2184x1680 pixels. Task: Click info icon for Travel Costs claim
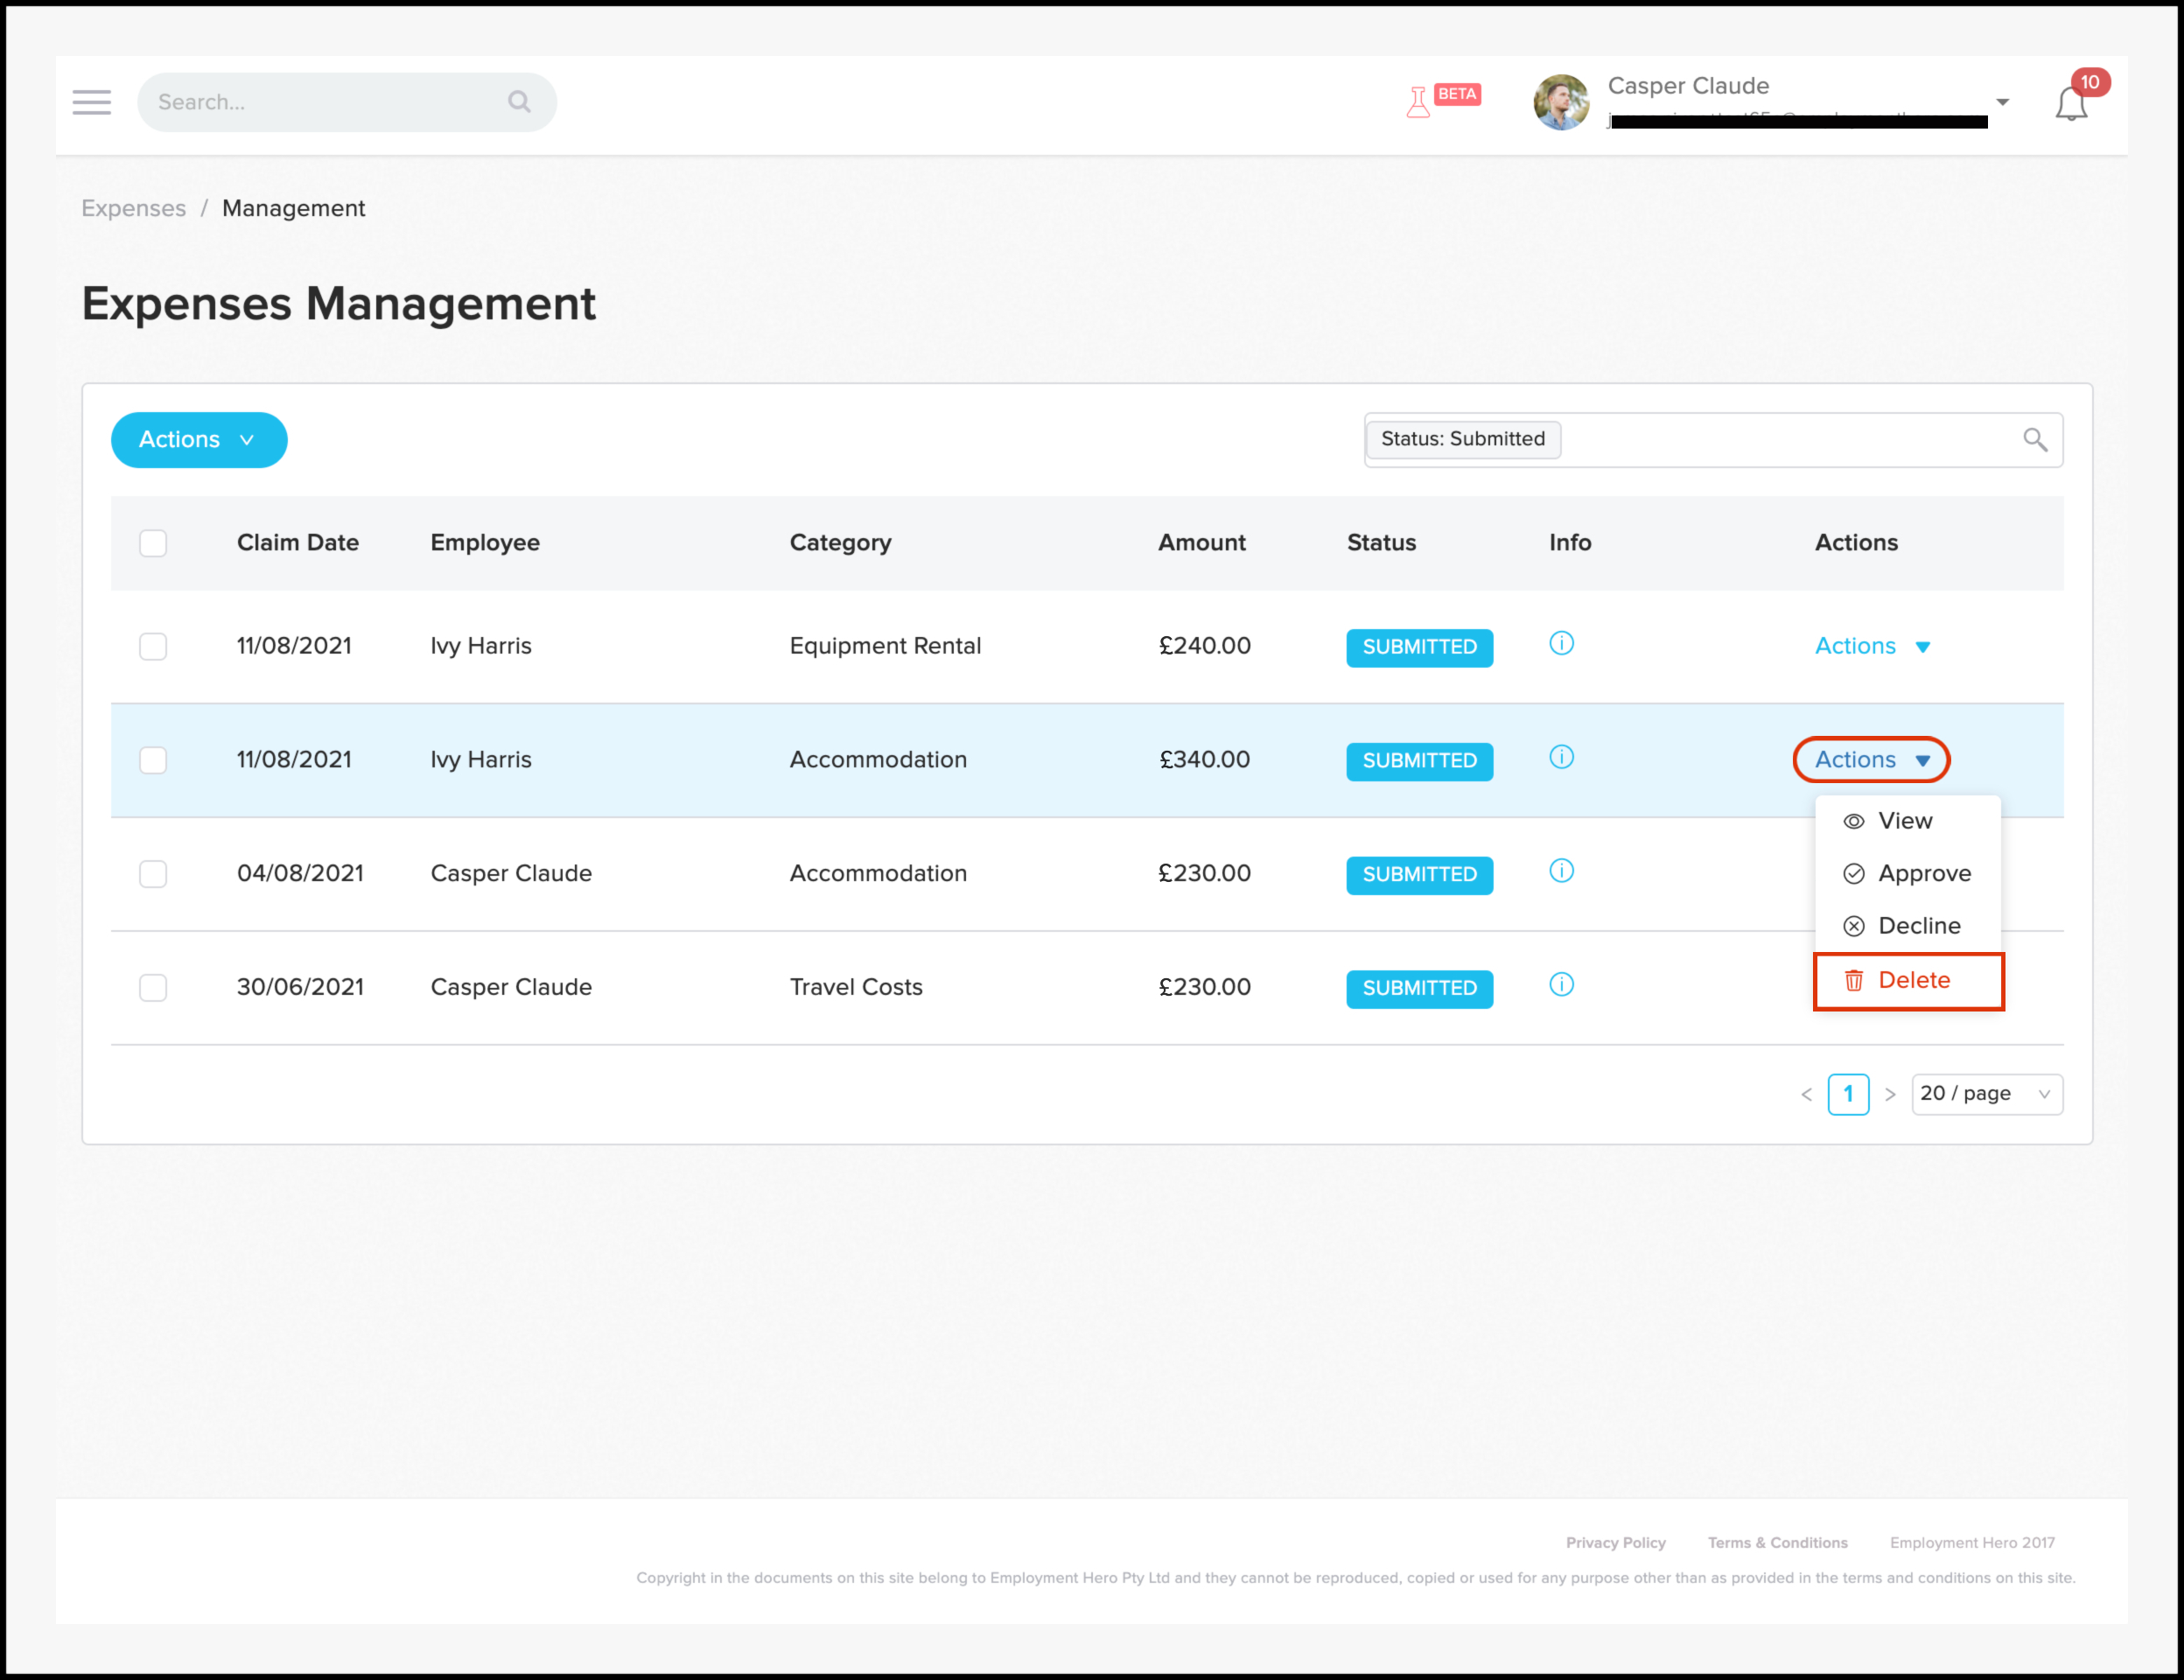pyautogui.click(x=1560, y=985)
